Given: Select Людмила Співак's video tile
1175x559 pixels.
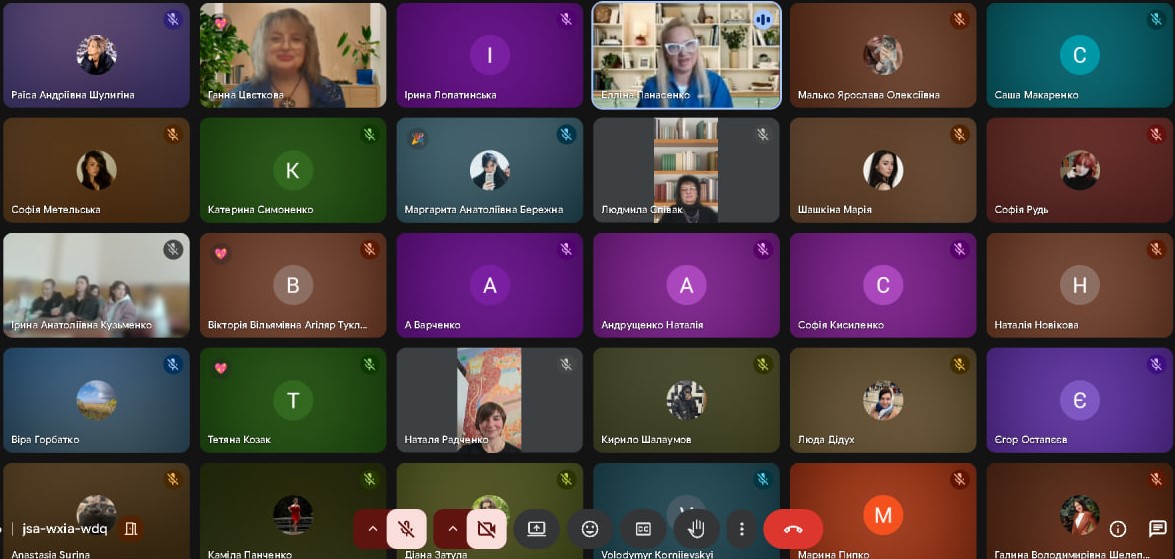Looking at the screenshot, I should coord(686,170).
